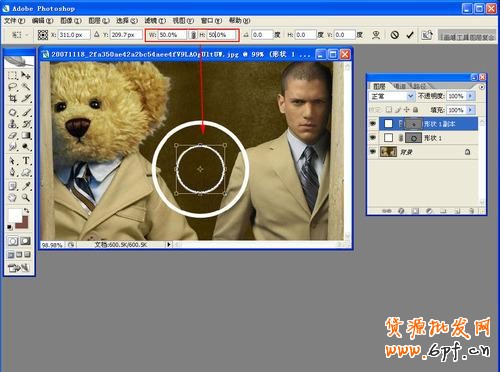Hide the 形状 1 副本 layer eye
500x372 pixels.
tap(373, 124)
